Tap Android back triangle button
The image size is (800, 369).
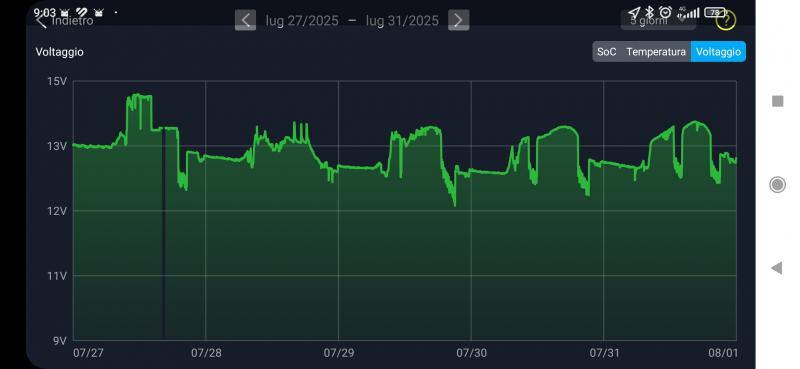(777, 267)
